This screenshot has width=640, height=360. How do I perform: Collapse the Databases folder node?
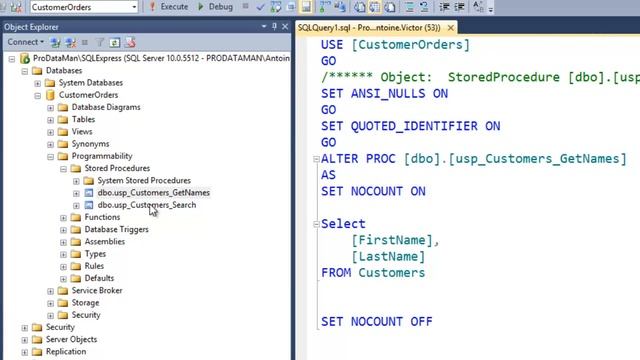point(24,71)
